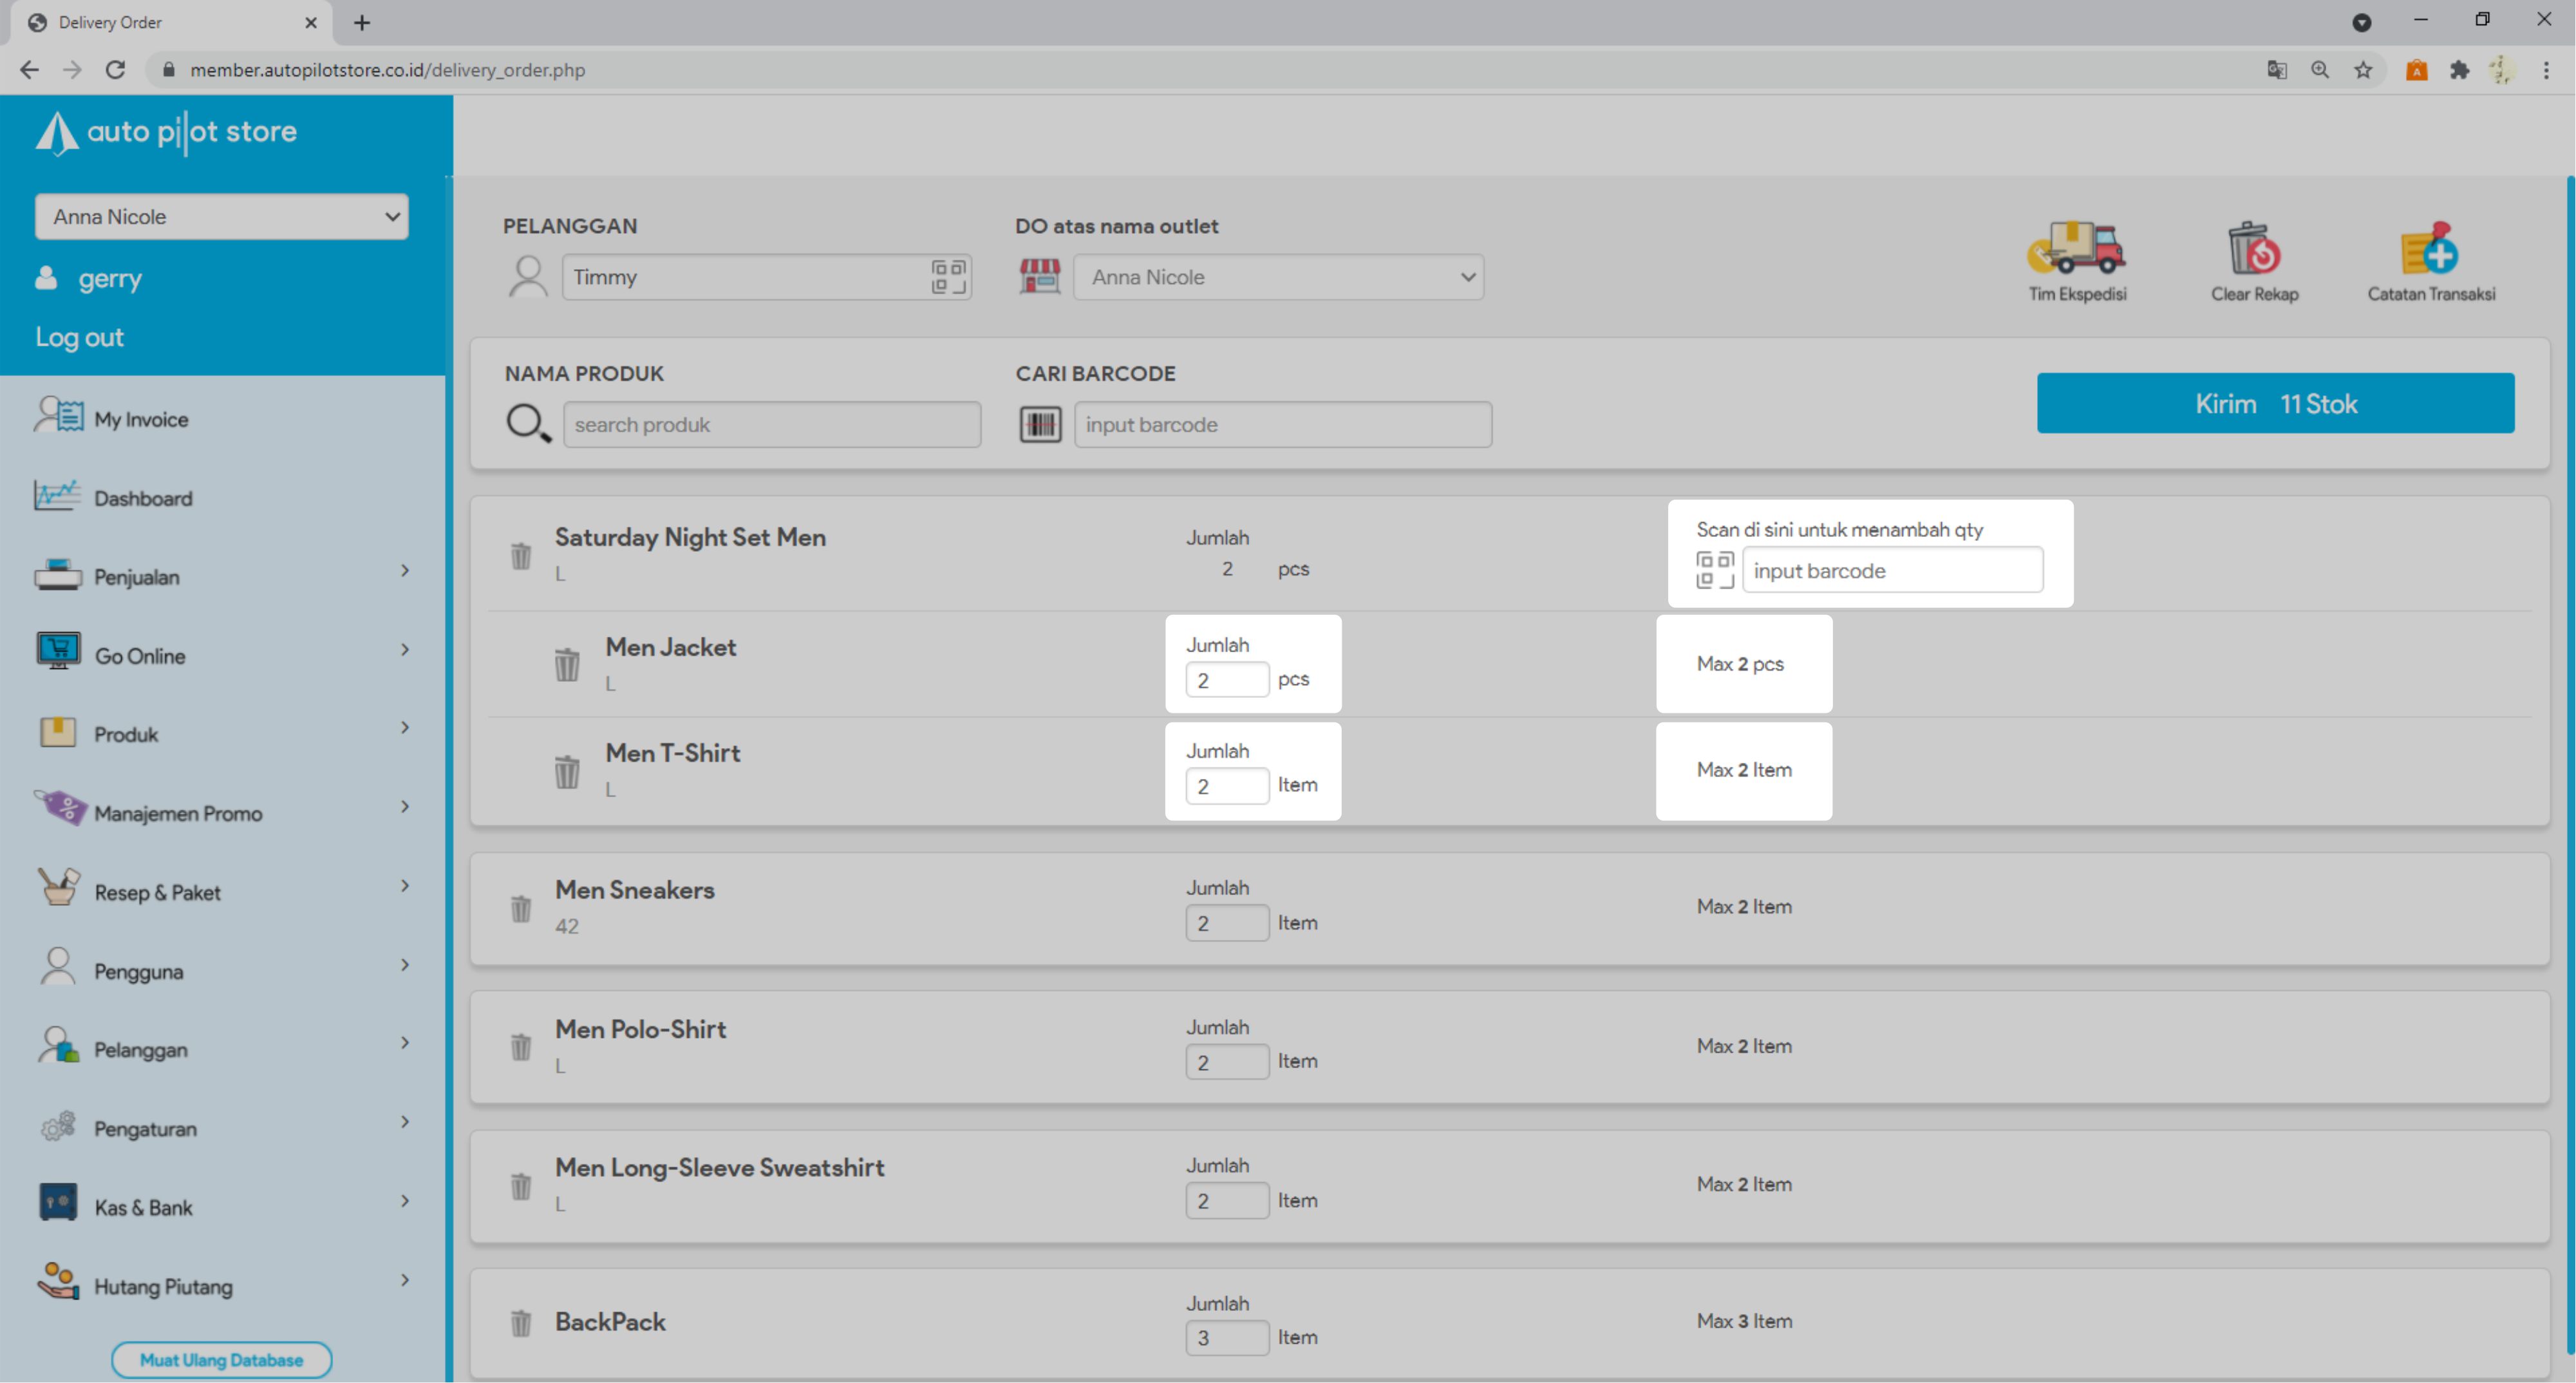Open Catatan Transaksi notes icon
The width and height of the screenshot is (2576, 1383).
pyautogui.click(x=2430, y=250)
